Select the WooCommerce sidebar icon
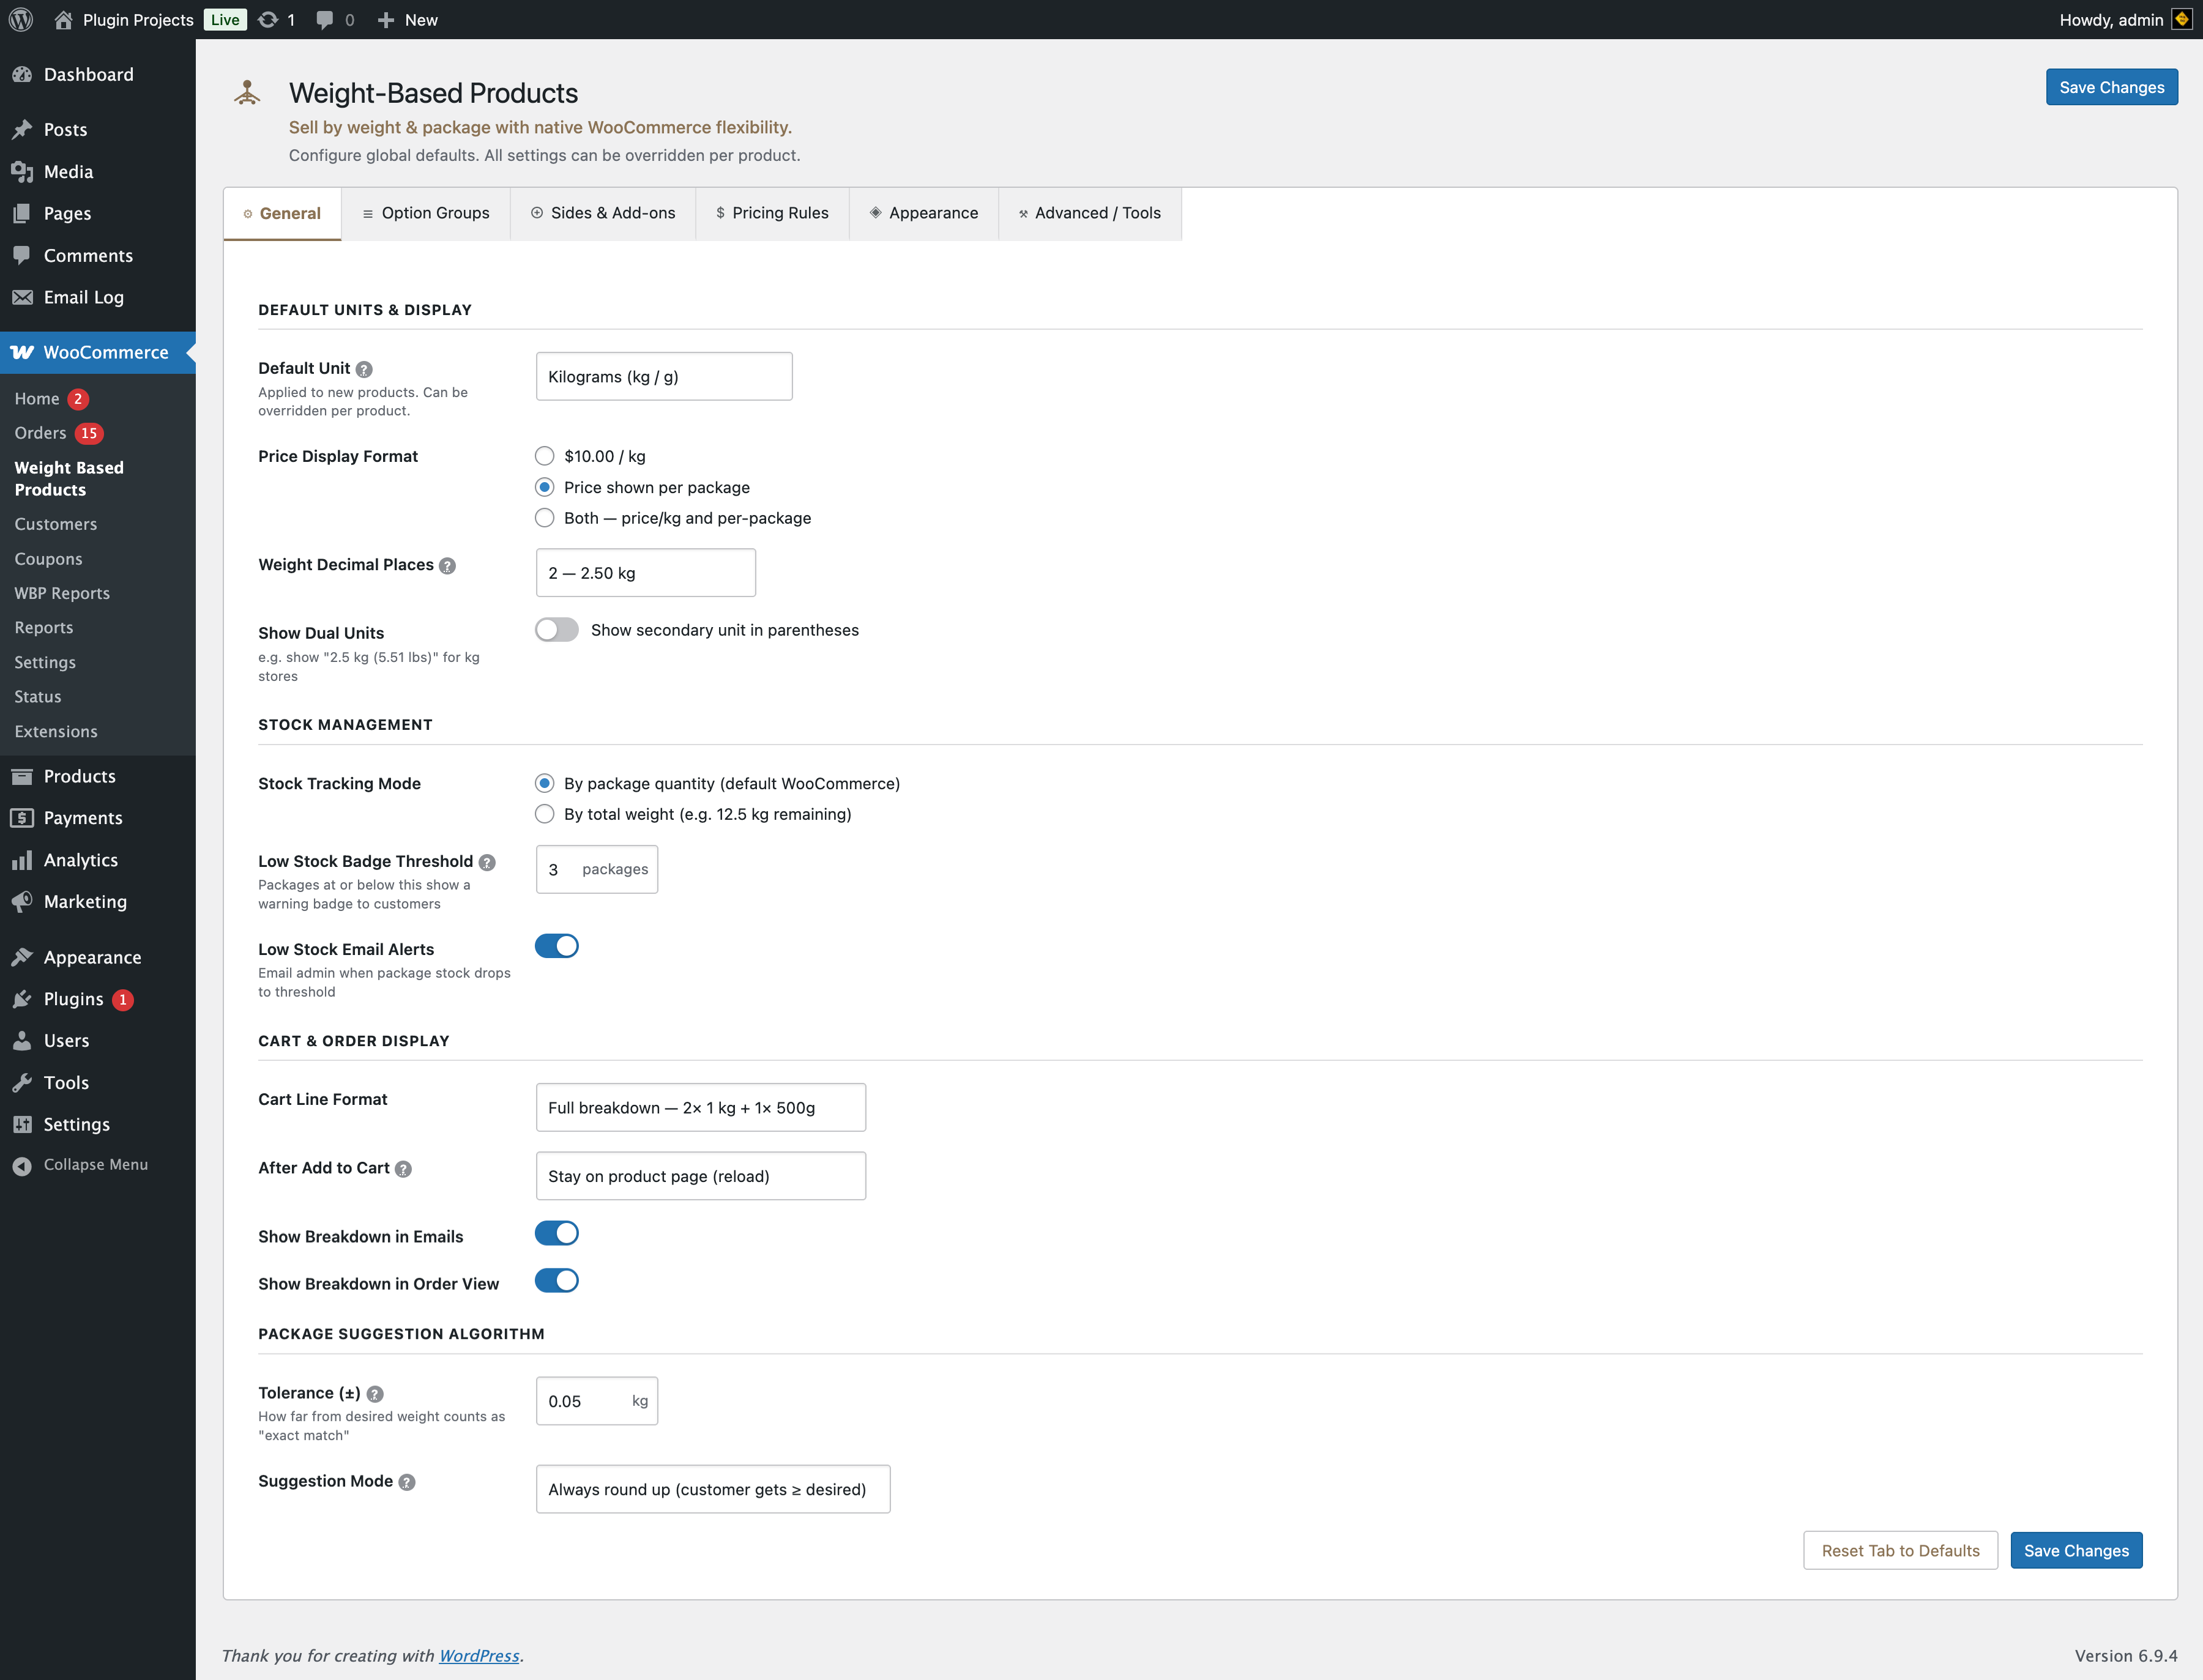This screenshot has height=1680, width=2203. pyautogui.click(x=22, y=352)
